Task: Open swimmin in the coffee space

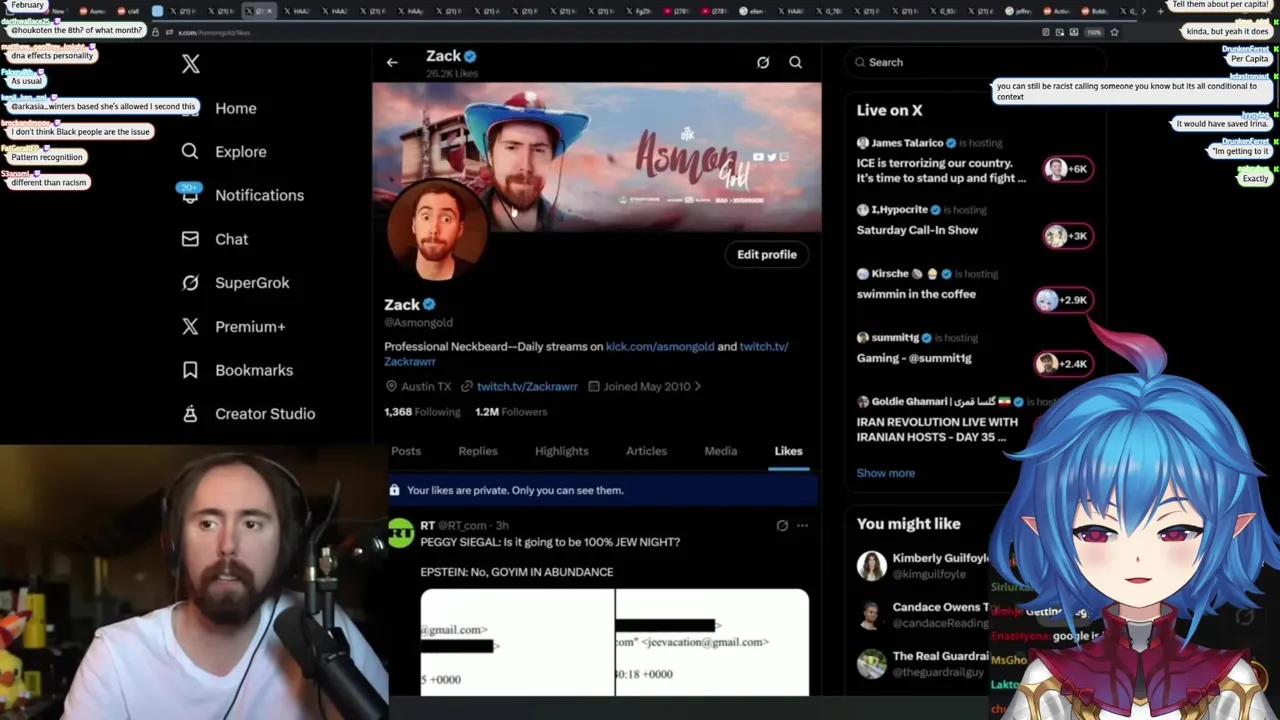Action: click(x=916, y=294)
